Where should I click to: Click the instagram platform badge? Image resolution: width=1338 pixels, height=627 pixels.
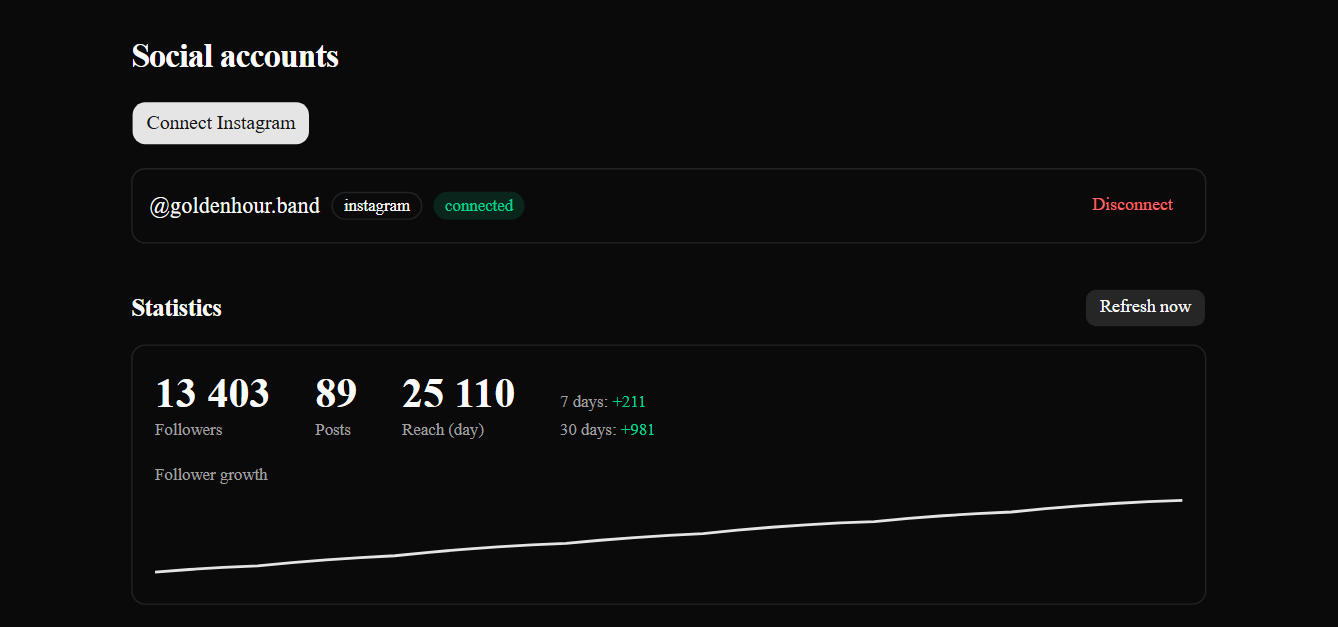(377, 206)
